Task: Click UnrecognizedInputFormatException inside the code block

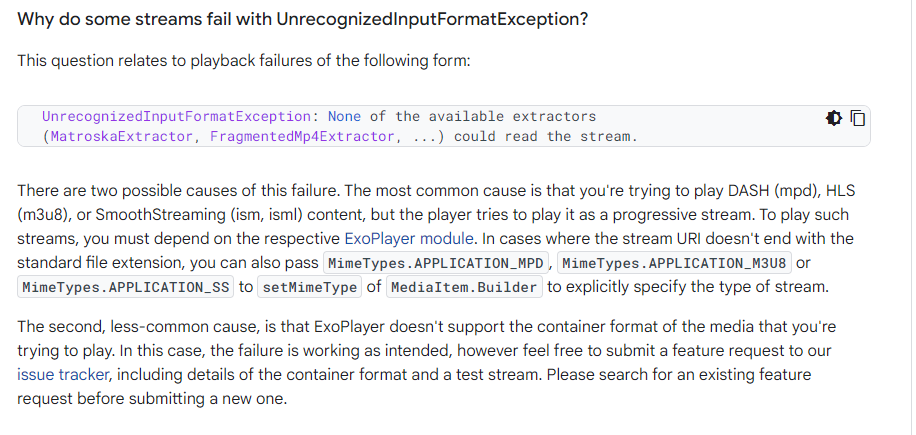Action: [x=176, y=117]
